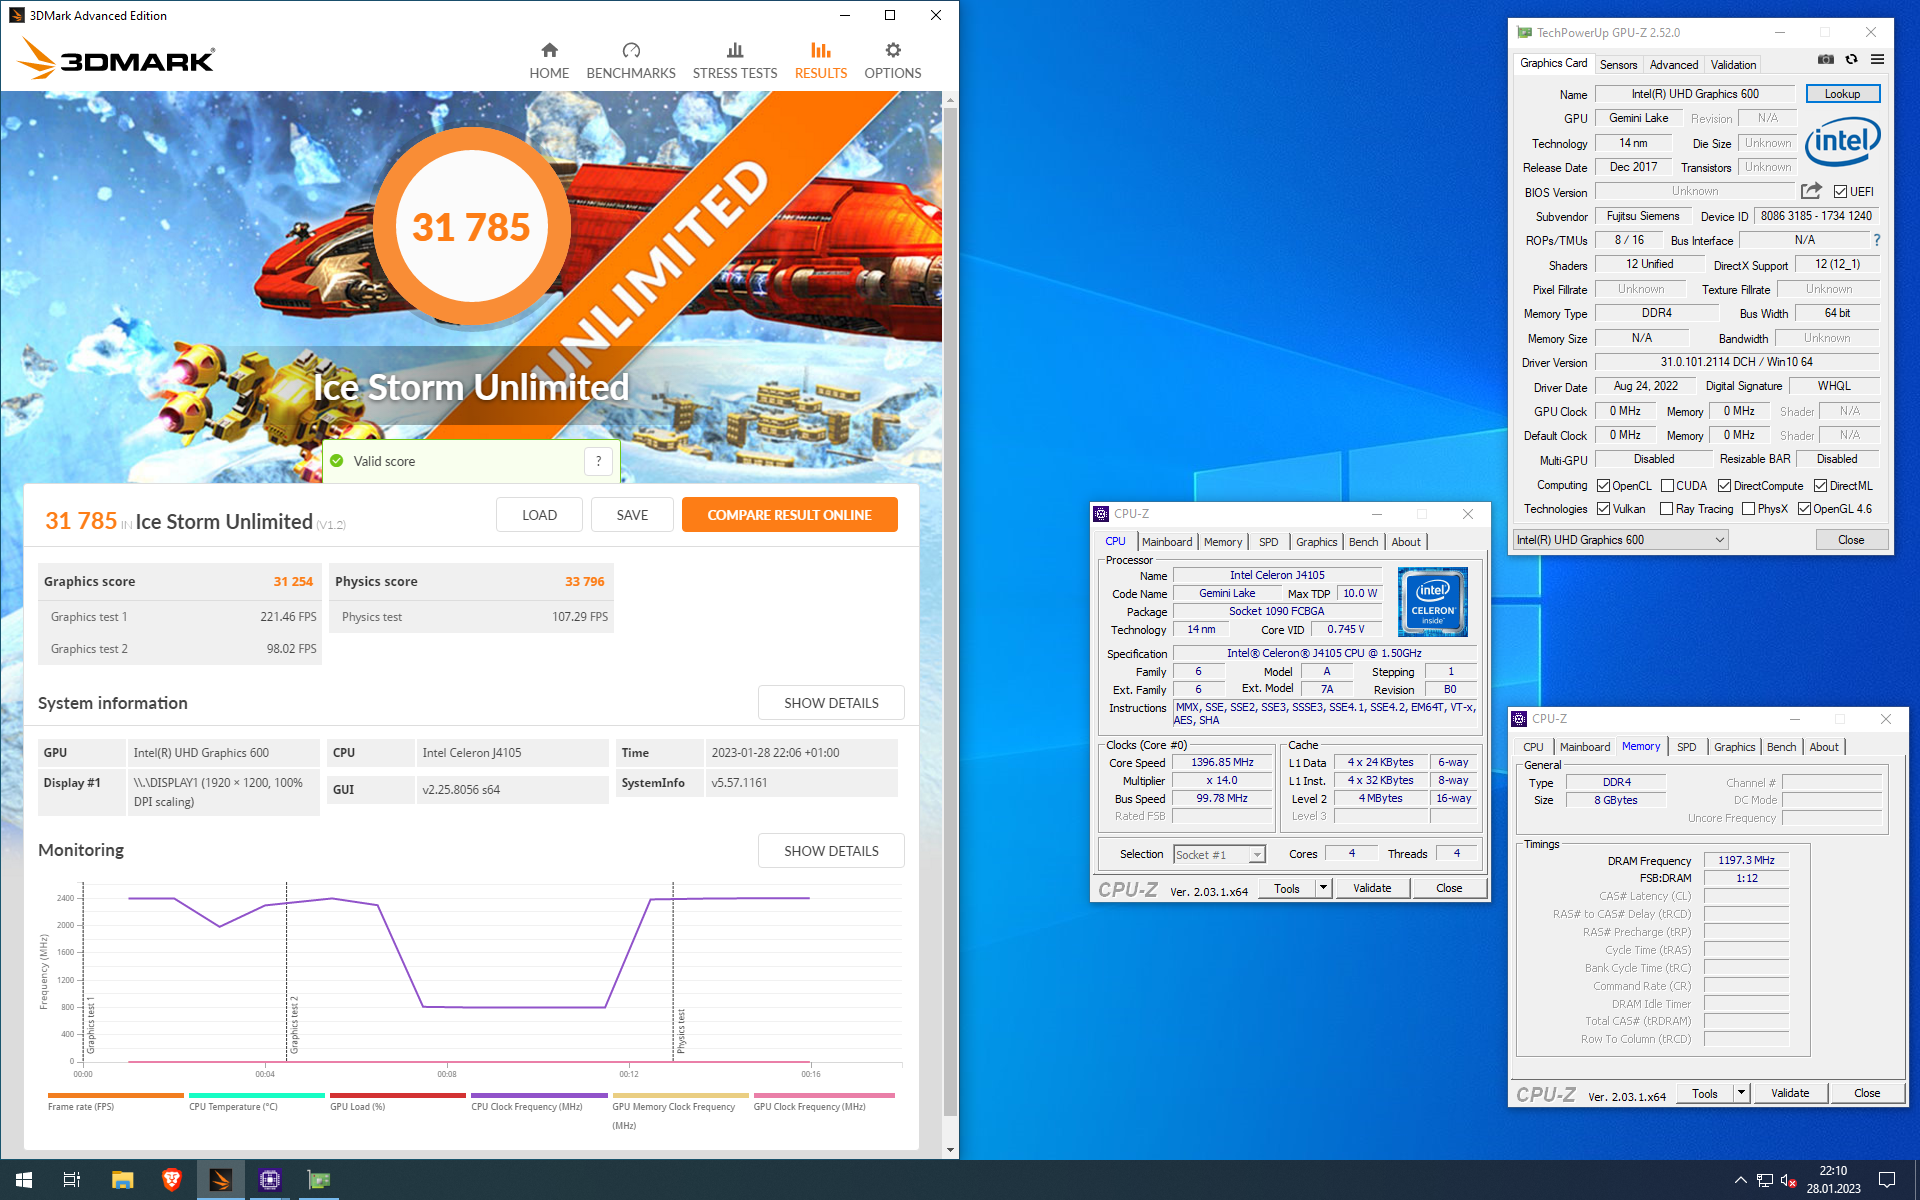Screen dimensions: 1920x1200
Task: Open the GPU-Z hamburger menu
Action: pyautogui.click(x=1877, y=60)
